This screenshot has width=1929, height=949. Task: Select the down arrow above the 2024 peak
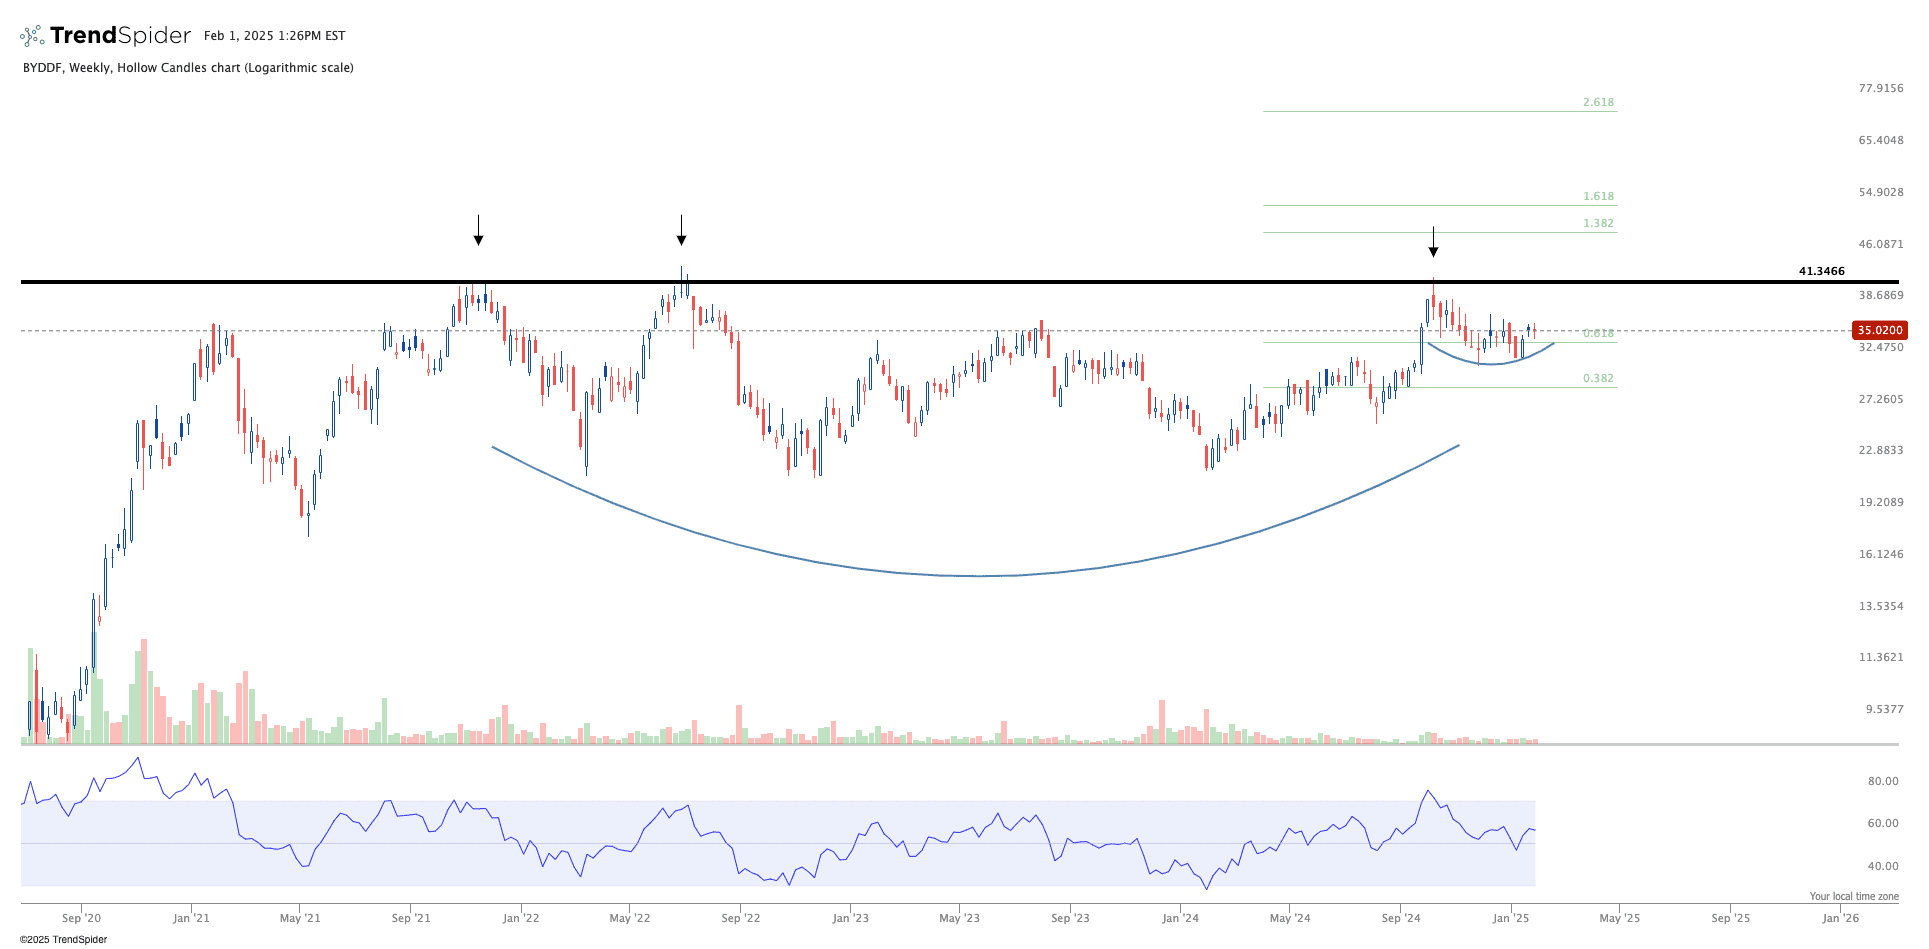pos(1433,242)
